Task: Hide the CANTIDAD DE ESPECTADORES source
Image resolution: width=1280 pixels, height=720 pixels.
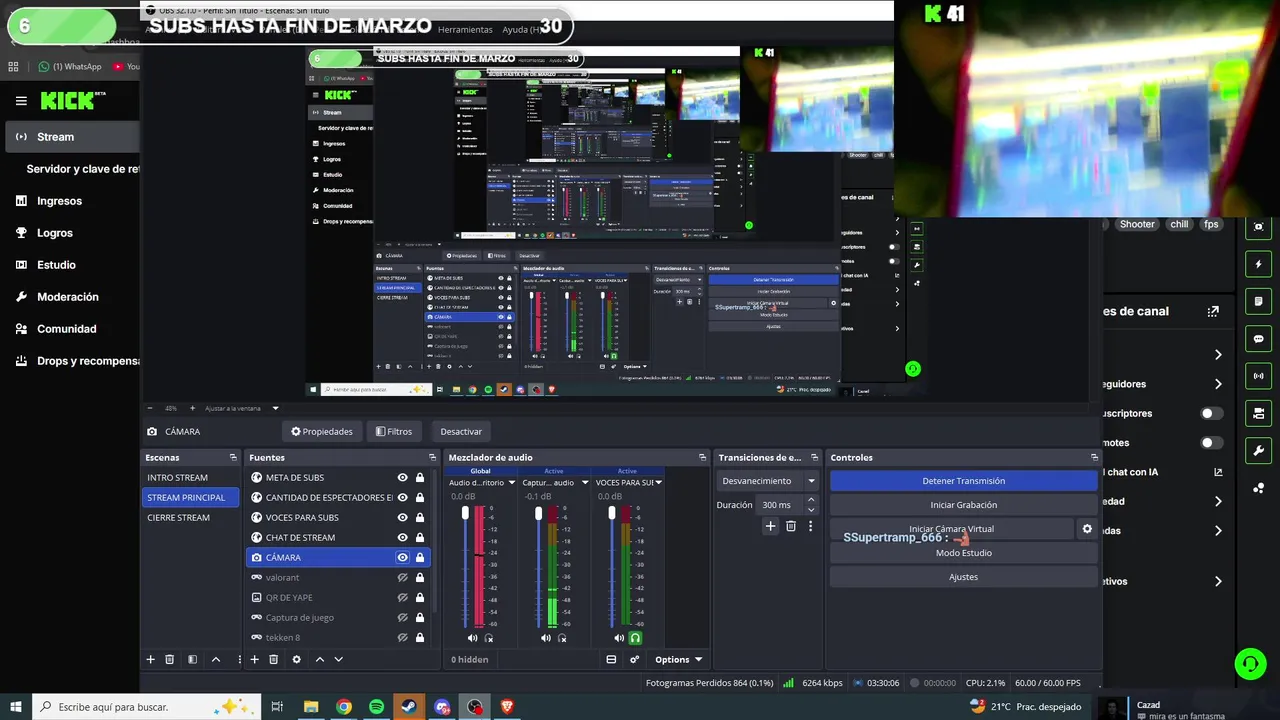Action: pyautogui.click(x=402, y=498)
